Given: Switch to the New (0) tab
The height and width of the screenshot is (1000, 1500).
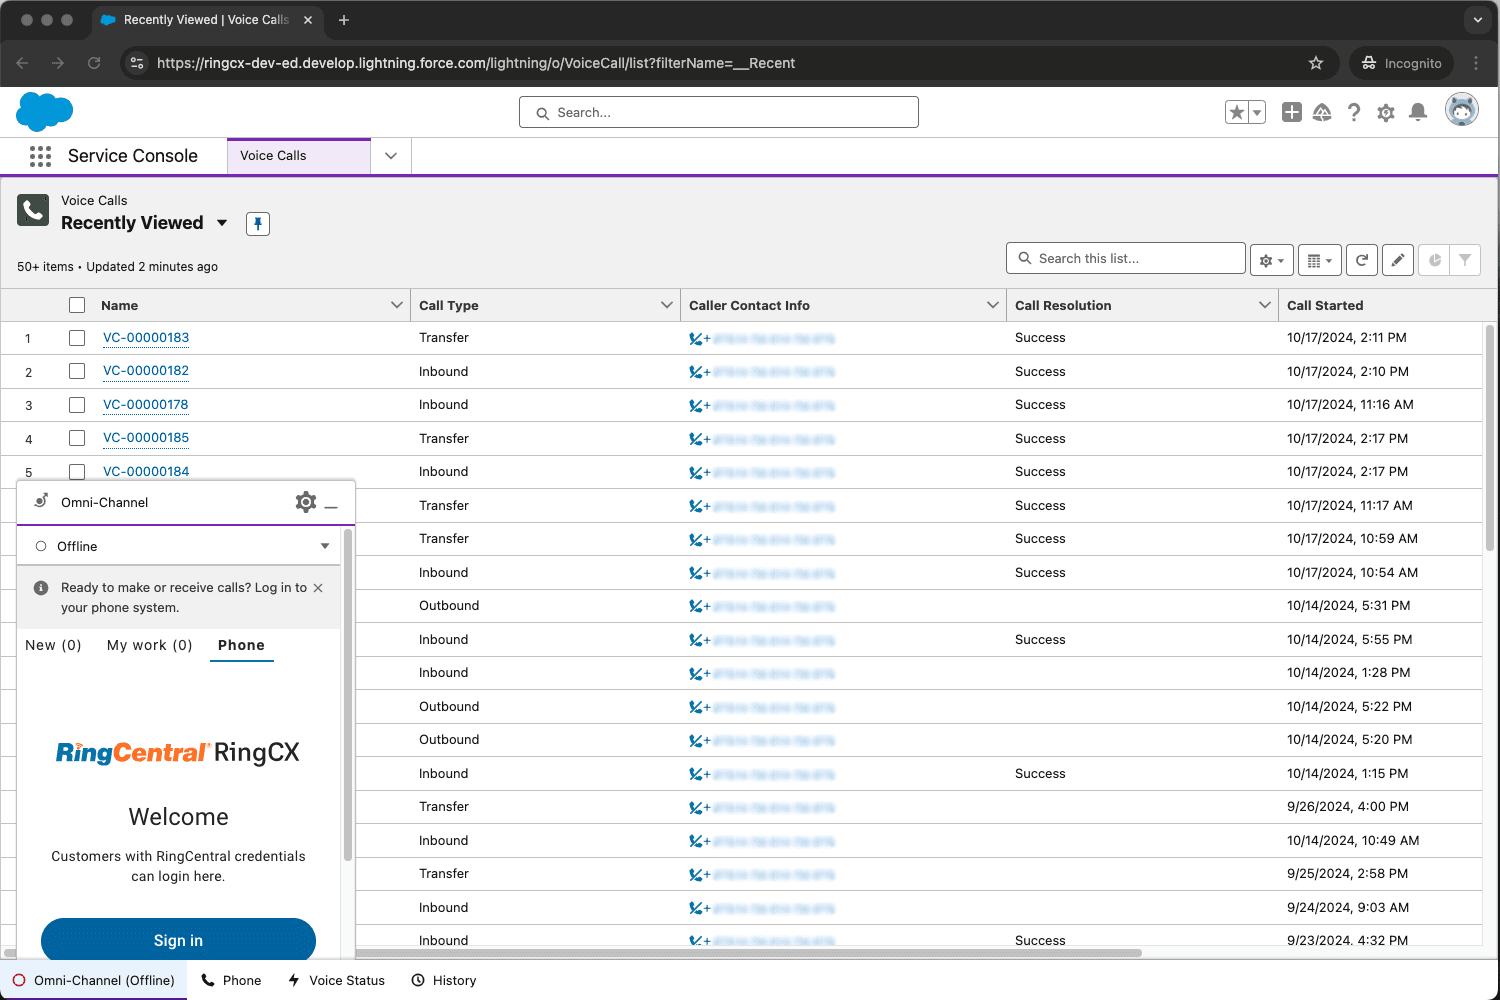Looking at the screenshot, I should coord(53,645).
